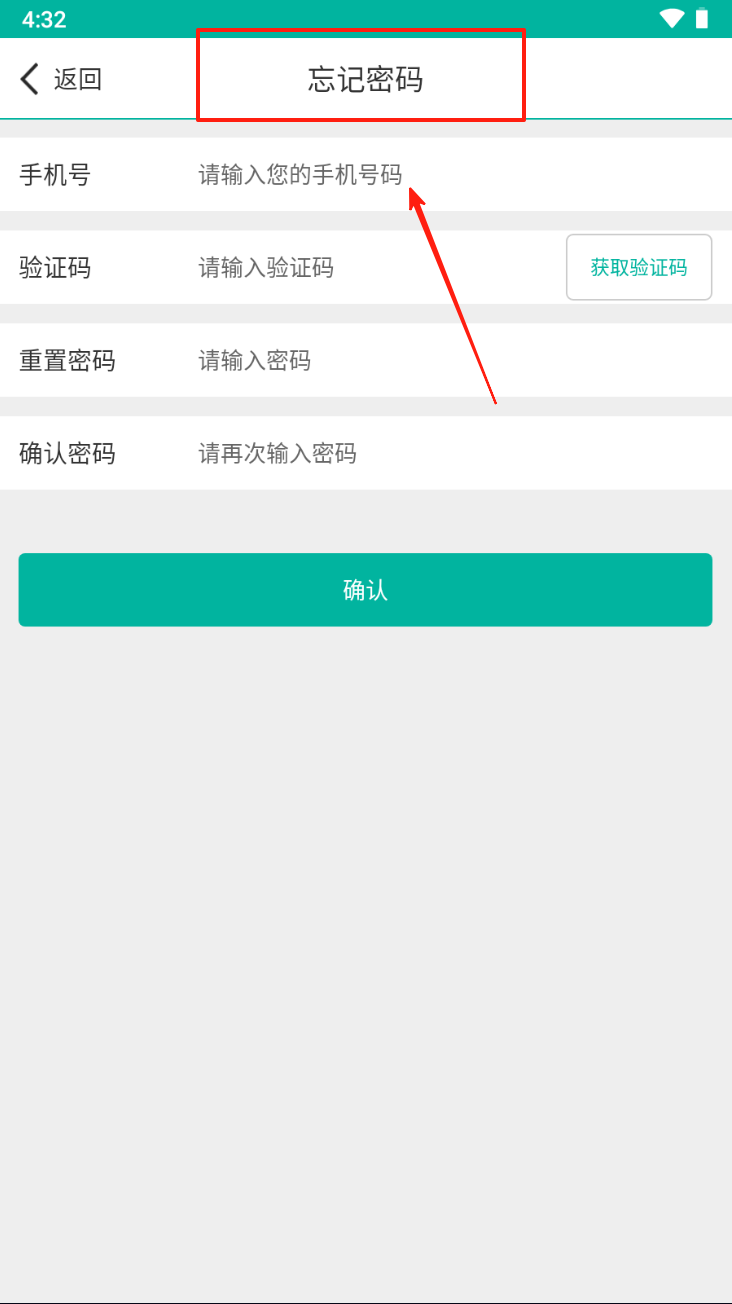Image resolution: width=732 pixels, height=1304 pixels.
Task: Tap the empty gray area below 确认
Action: point(366,960)
